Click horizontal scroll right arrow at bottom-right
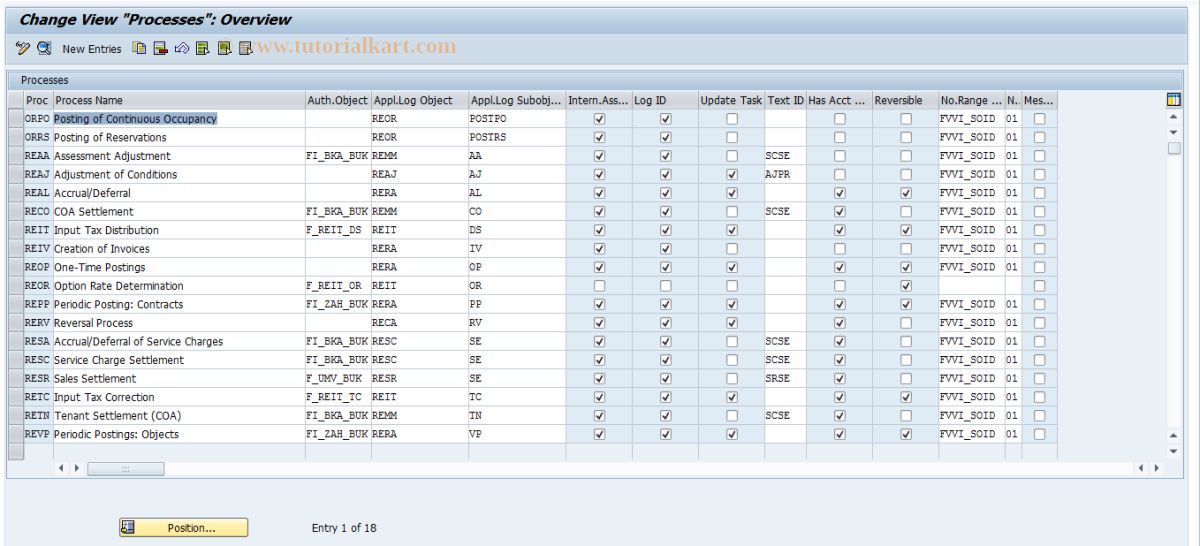The width and height of the screenshot is (1200, 546). pos(1155,468)
